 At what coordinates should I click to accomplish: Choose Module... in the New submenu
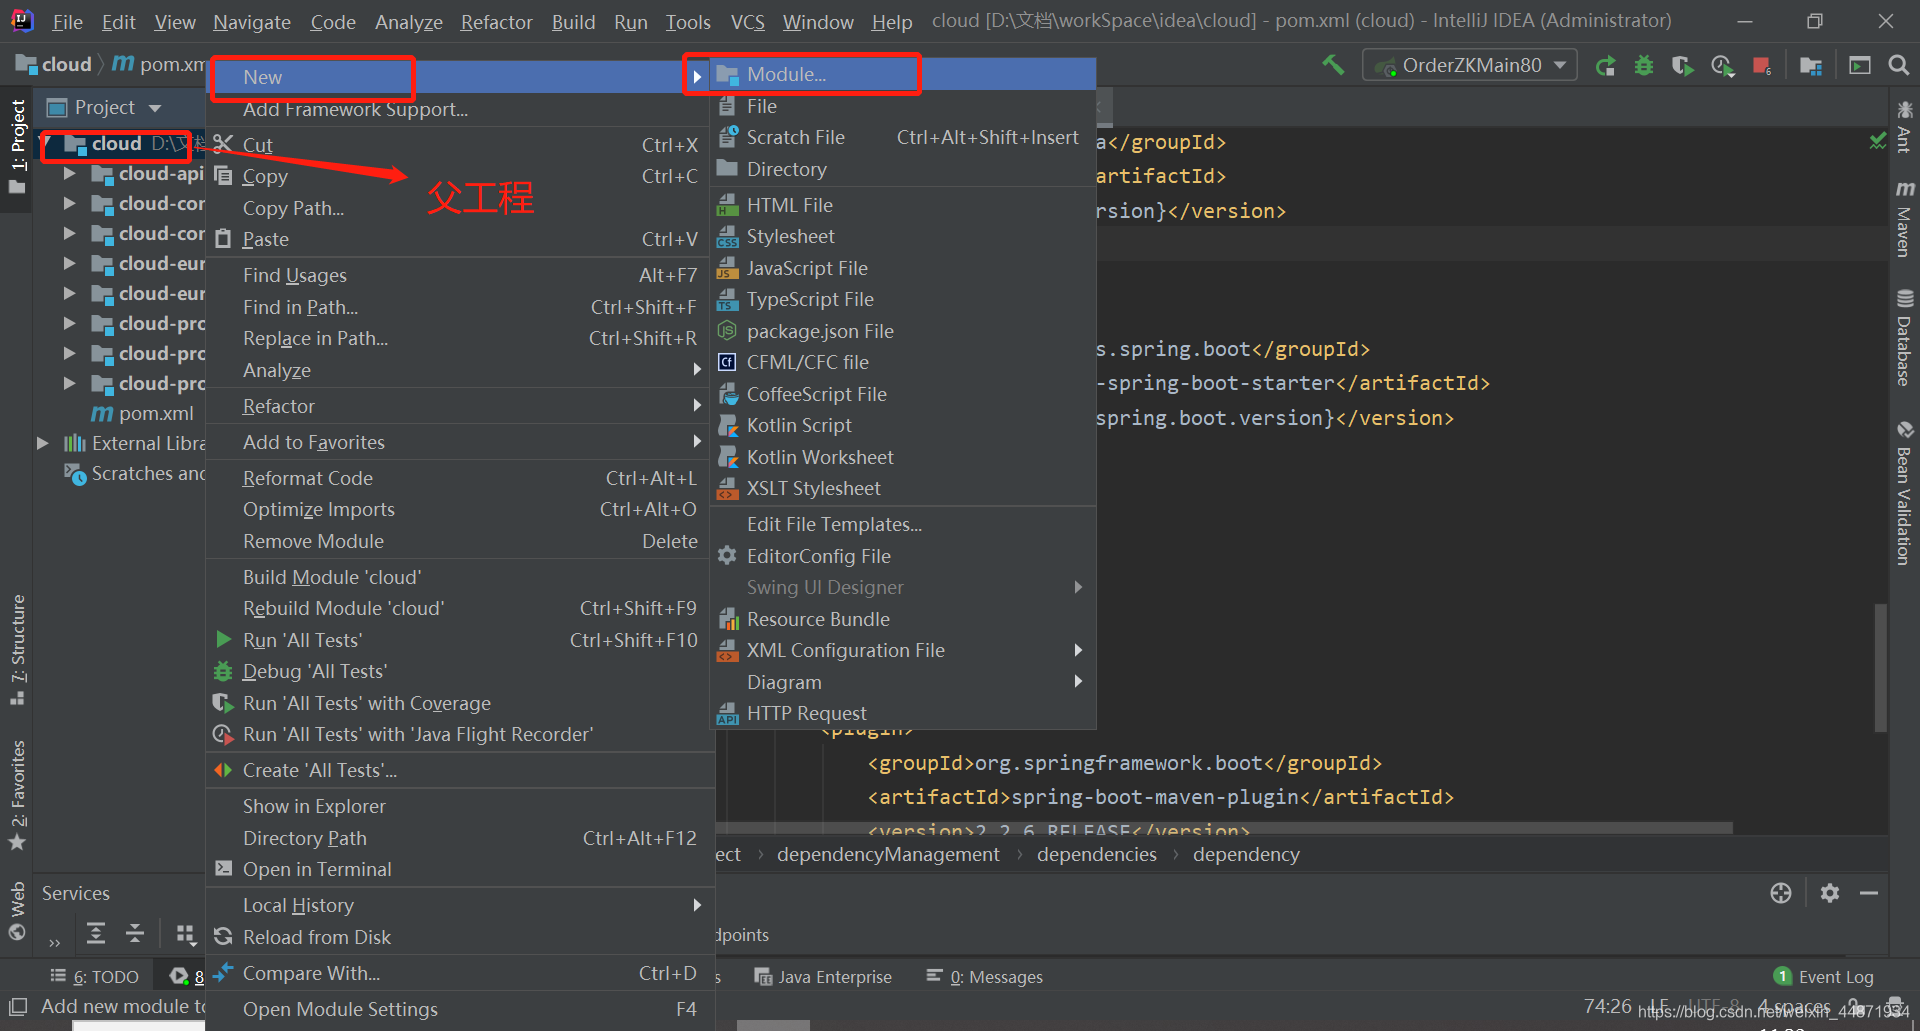[903, 75]
